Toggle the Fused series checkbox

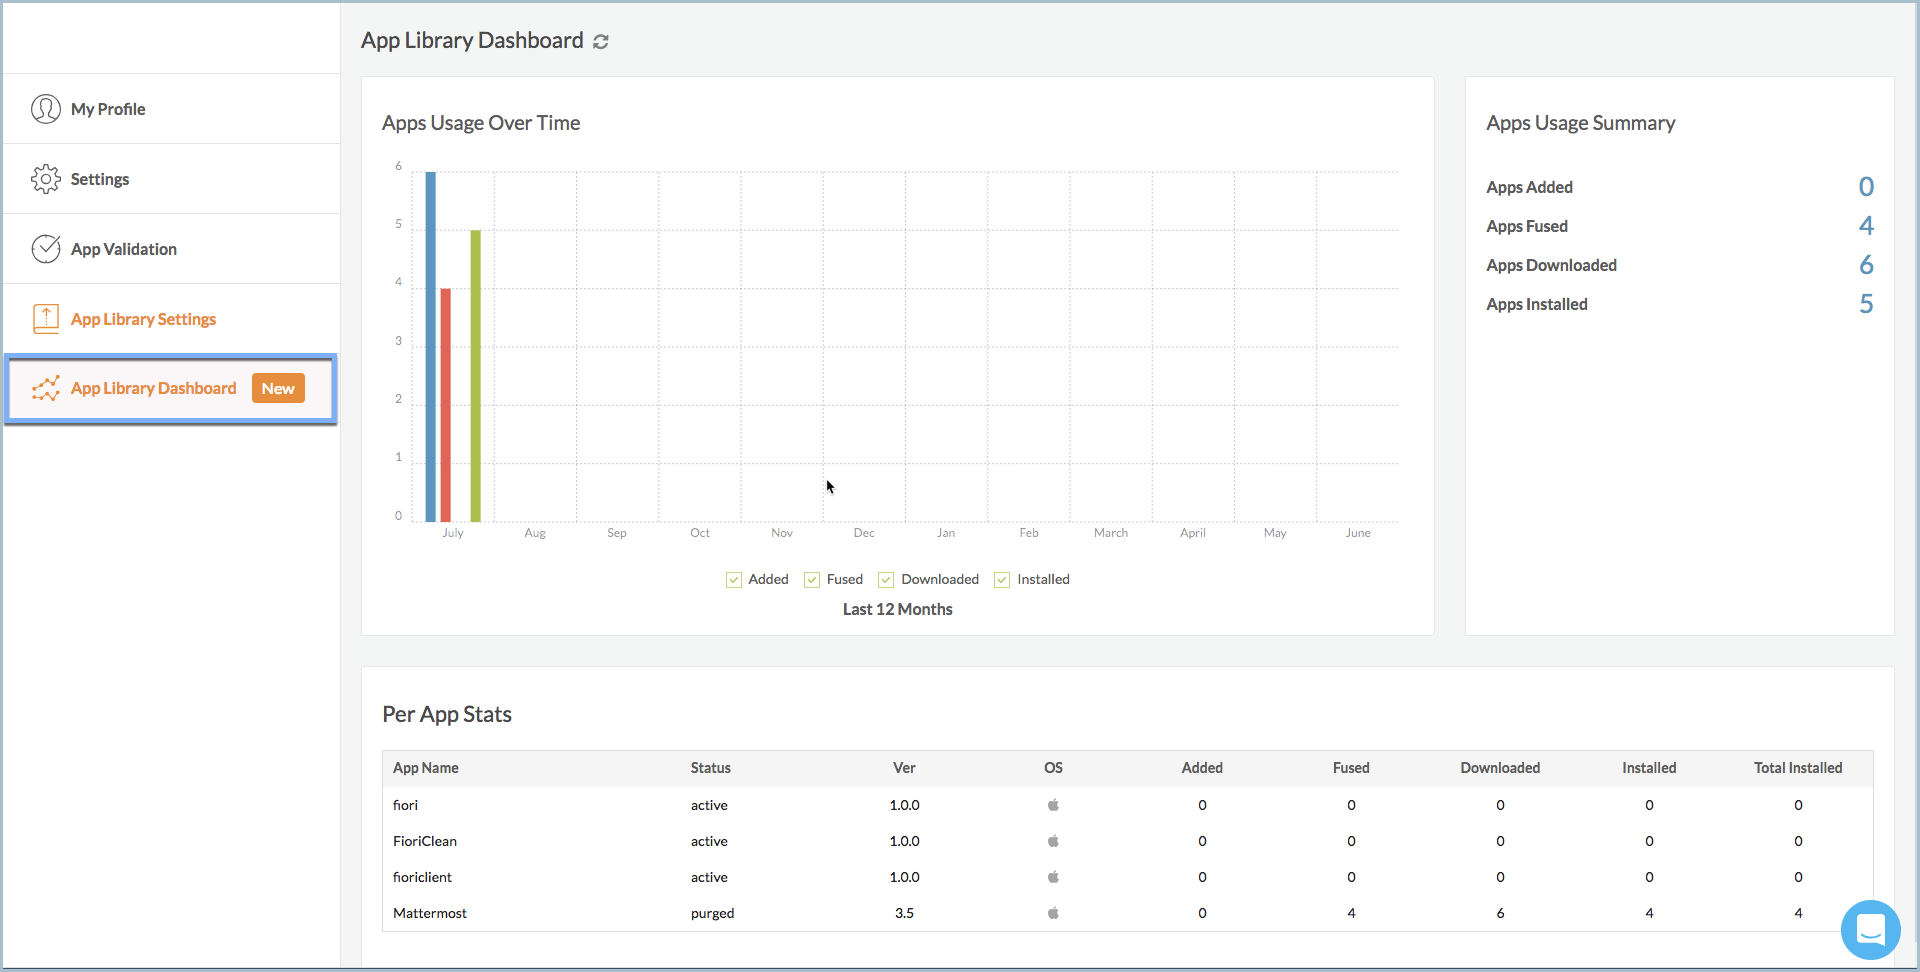(x=812, y=580)
